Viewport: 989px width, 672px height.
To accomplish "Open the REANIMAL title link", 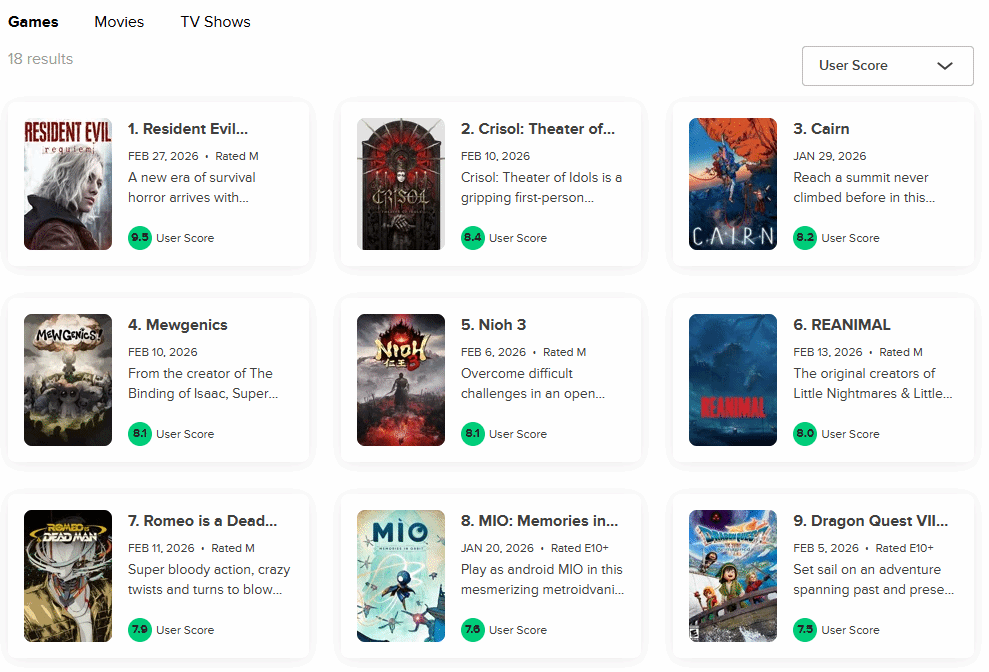I will 841,325.
